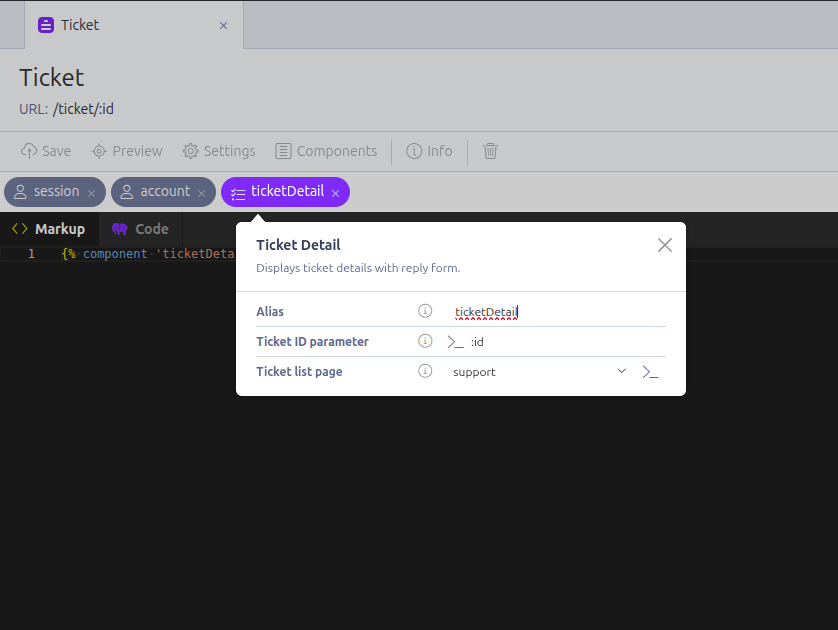Show page Info icon

tap(414, 151)
